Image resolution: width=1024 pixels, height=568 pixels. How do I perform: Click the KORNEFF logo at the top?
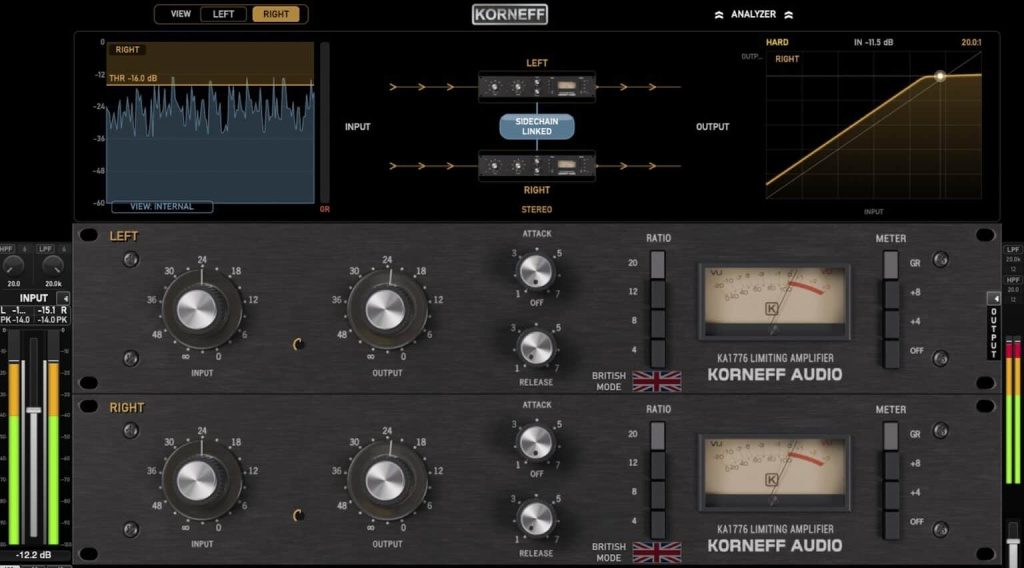pyautogui.click(x=509, y=14)
